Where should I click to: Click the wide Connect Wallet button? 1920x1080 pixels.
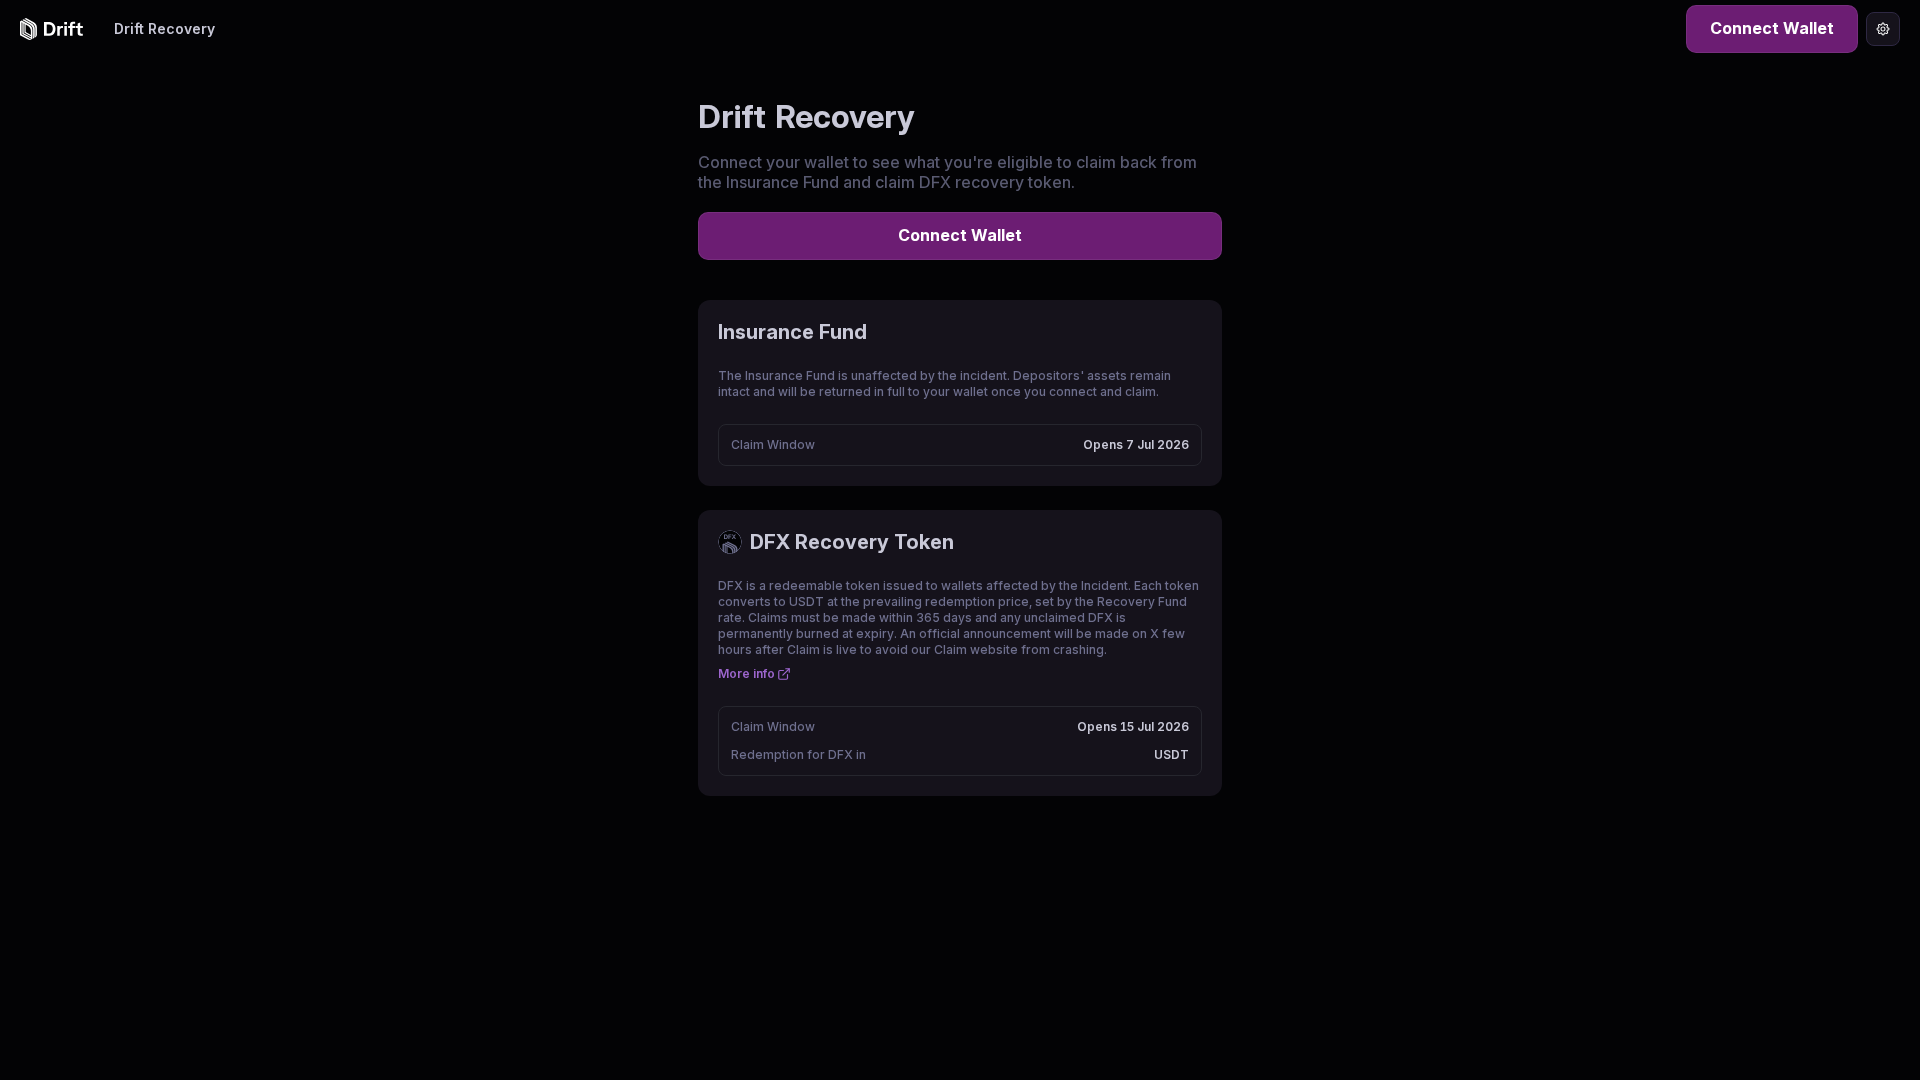(x=959, y=236)
